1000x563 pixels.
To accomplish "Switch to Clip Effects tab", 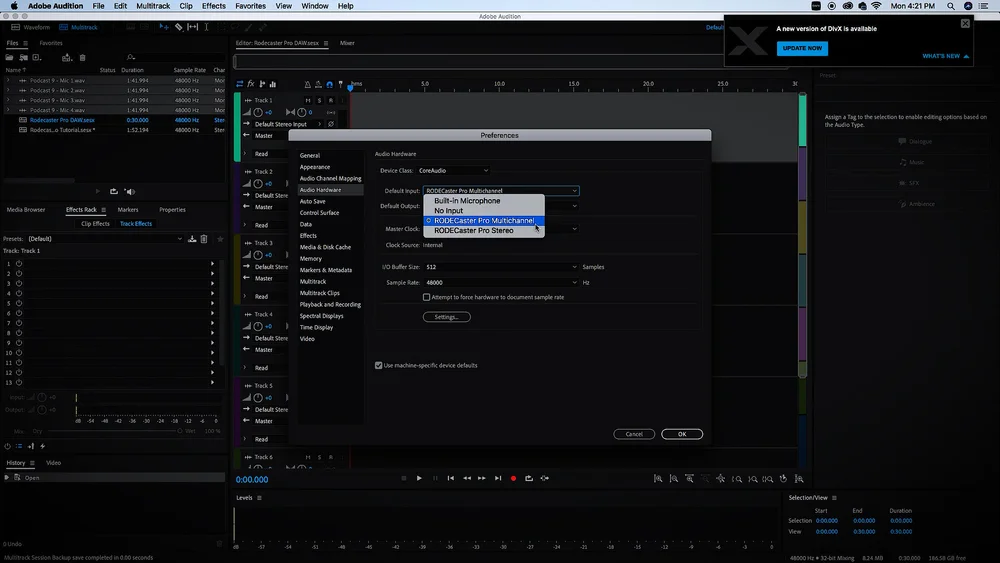I will 95,224.
